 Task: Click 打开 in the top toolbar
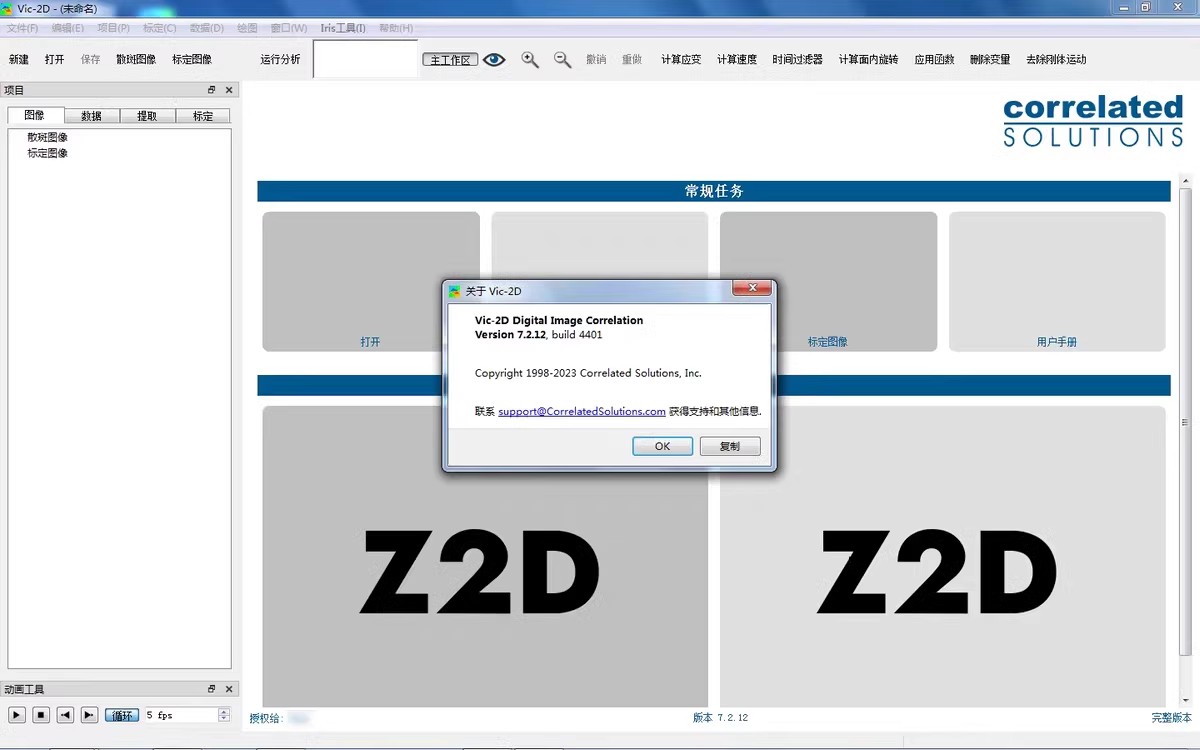tap(55, 60)
